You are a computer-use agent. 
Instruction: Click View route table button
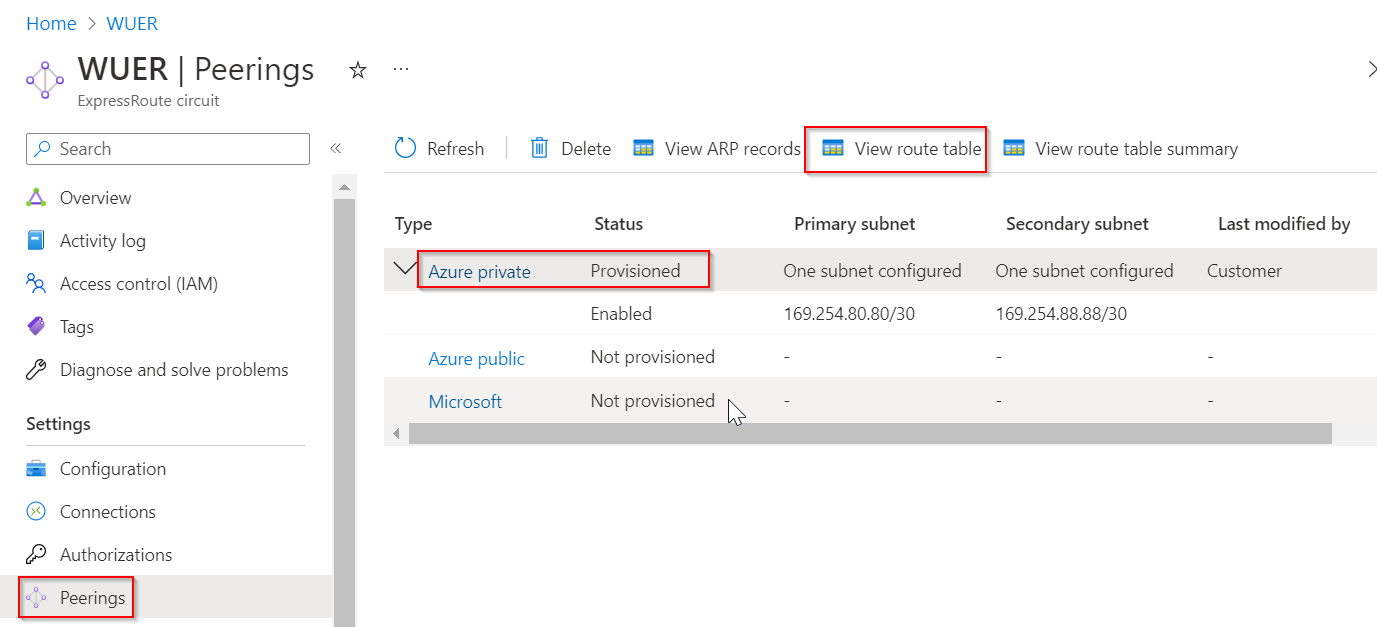[x=902, y=148]
